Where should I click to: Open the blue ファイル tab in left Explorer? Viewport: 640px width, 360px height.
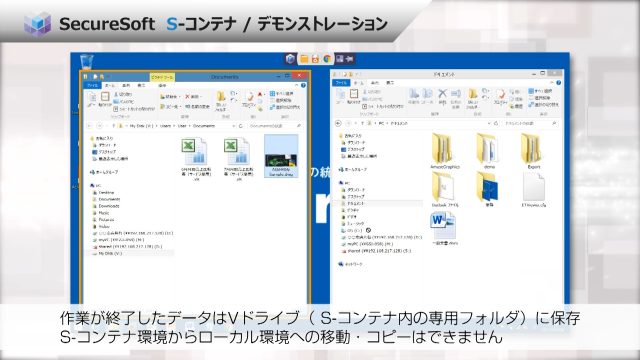pyautogui.click(x=93, y=85)
